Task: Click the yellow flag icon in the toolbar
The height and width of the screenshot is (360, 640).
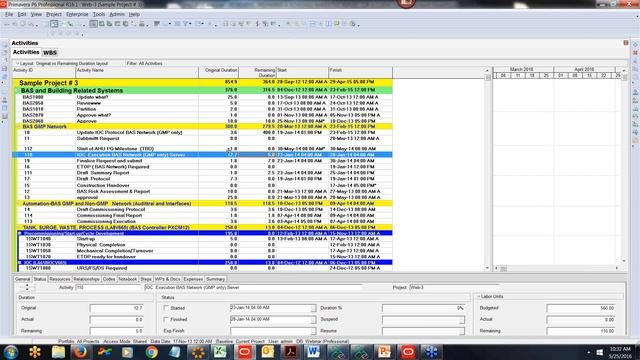Action: click(x=337, y=24)
